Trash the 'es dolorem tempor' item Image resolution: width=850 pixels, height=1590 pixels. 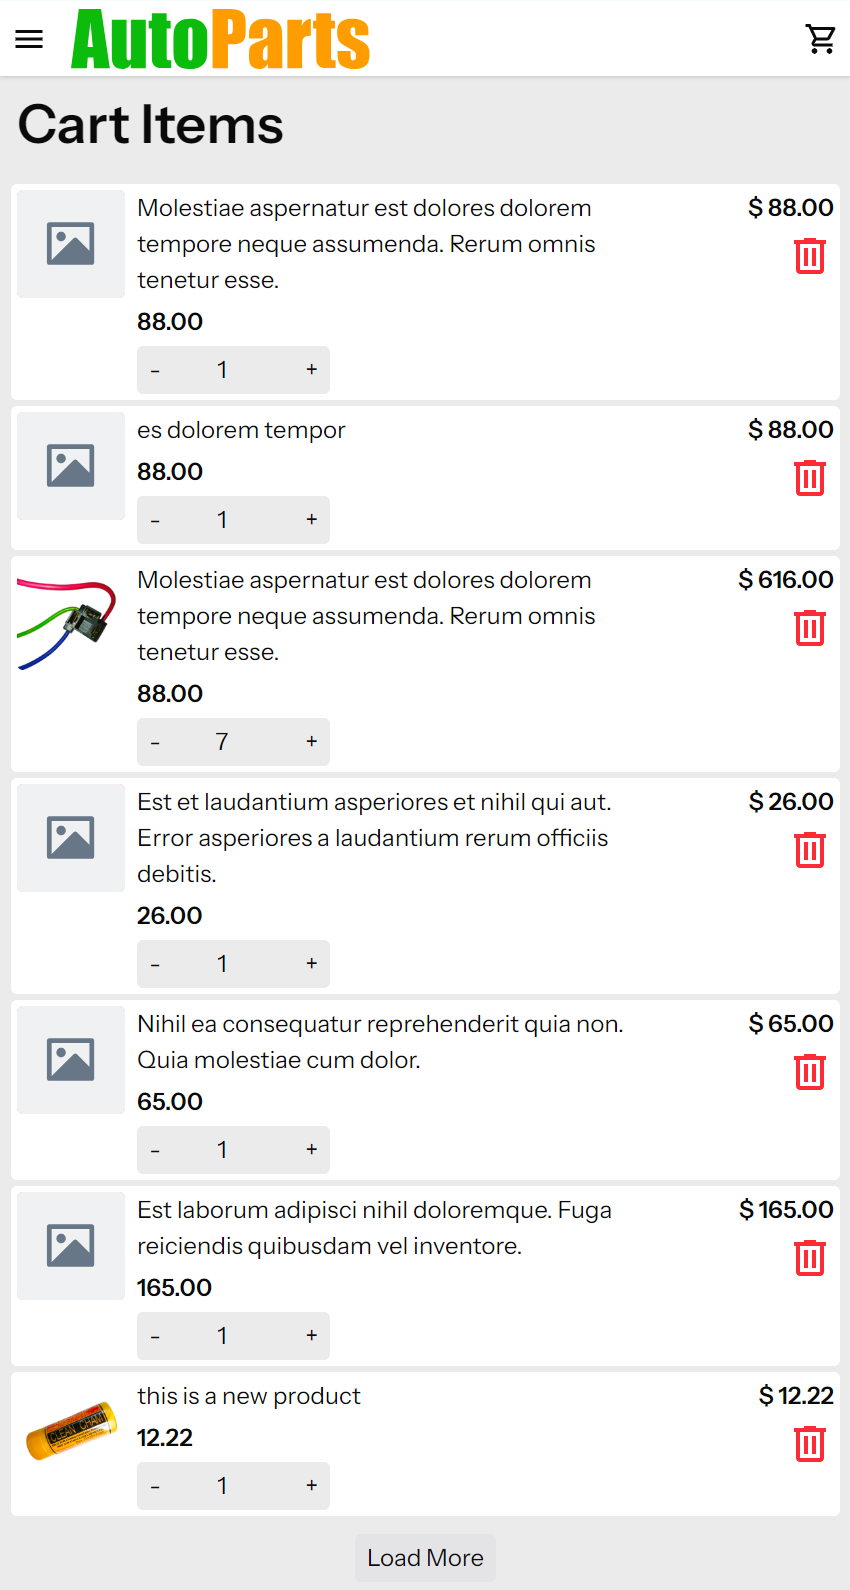(x=809, y=478)
